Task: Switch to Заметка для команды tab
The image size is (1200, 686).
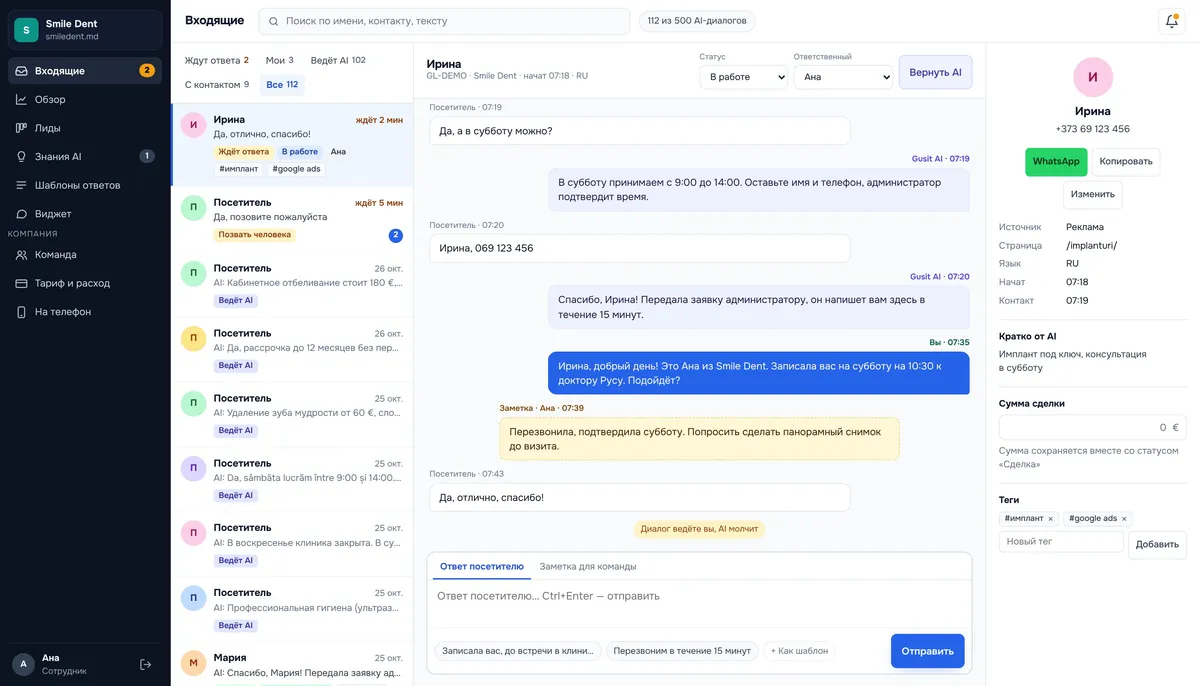Action: (588, 566)
